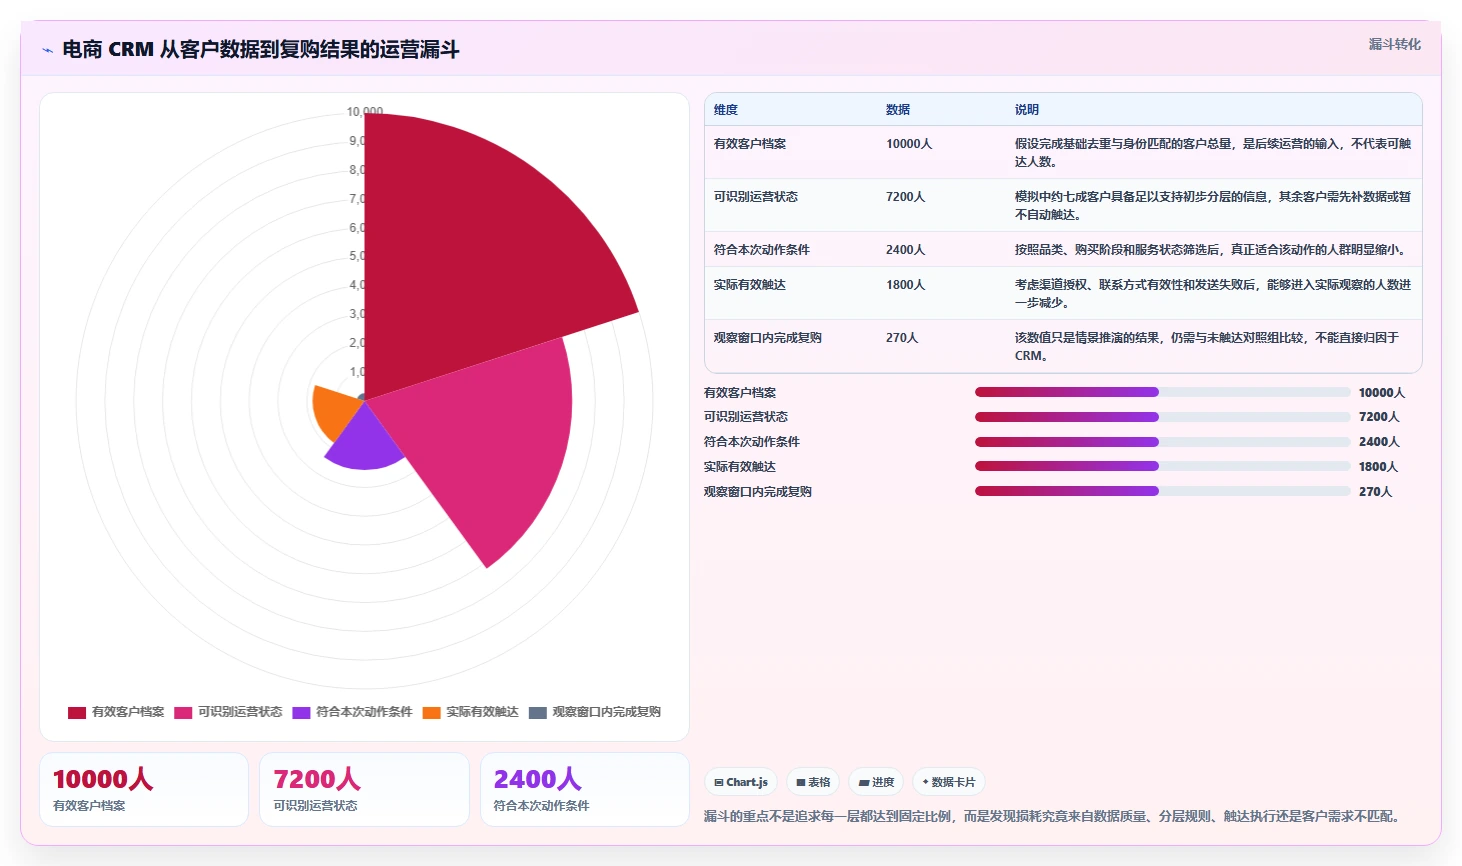The width and height of the screenshot is (1462, 866).
Task: Click the 有效客户档案 table row label
Action: pos(750,144)
